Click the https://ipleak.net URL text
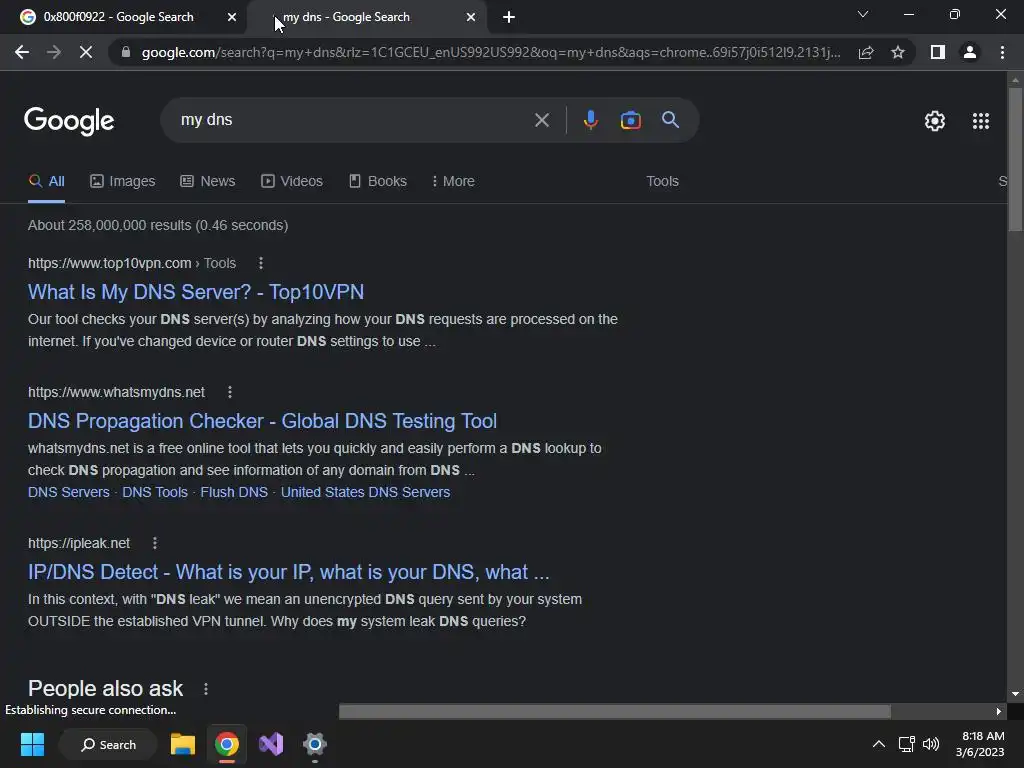 pyautogui.click(x=79, y=543)
